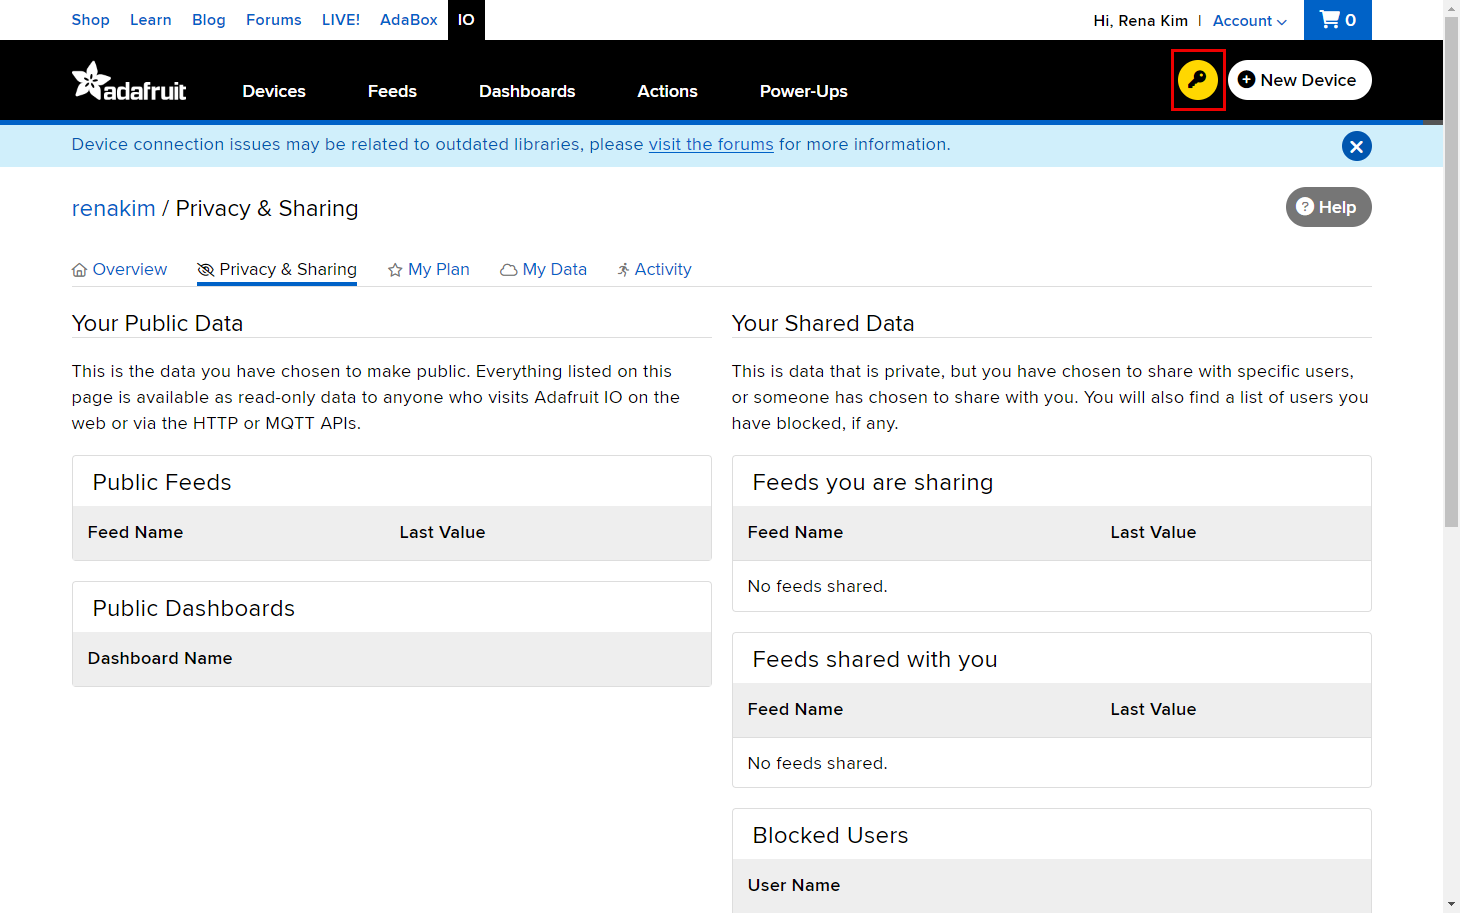Open the Blog link
This screenshot has width=1460, height=913.
[209, 20]
